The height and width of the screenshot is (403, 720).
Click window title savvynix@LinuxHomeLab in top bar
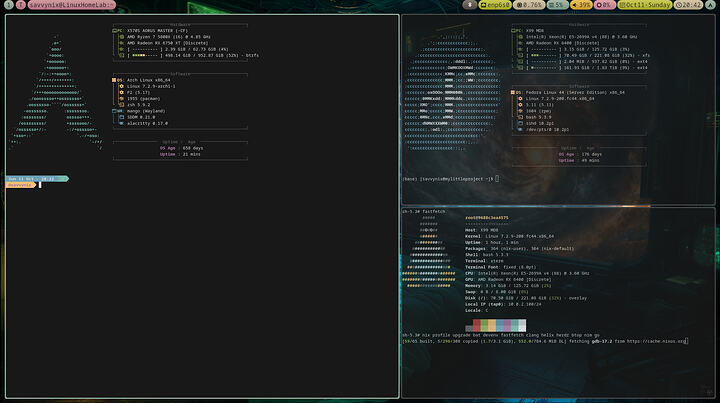[72, 5]
